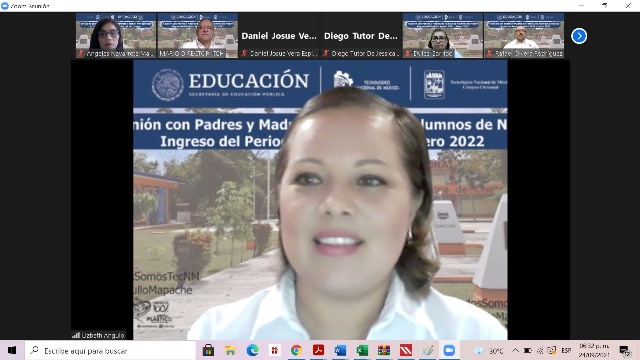640x360 pixels.
Task: Switch to Zoom on the taskbar
Action: [x=449, y=350]
